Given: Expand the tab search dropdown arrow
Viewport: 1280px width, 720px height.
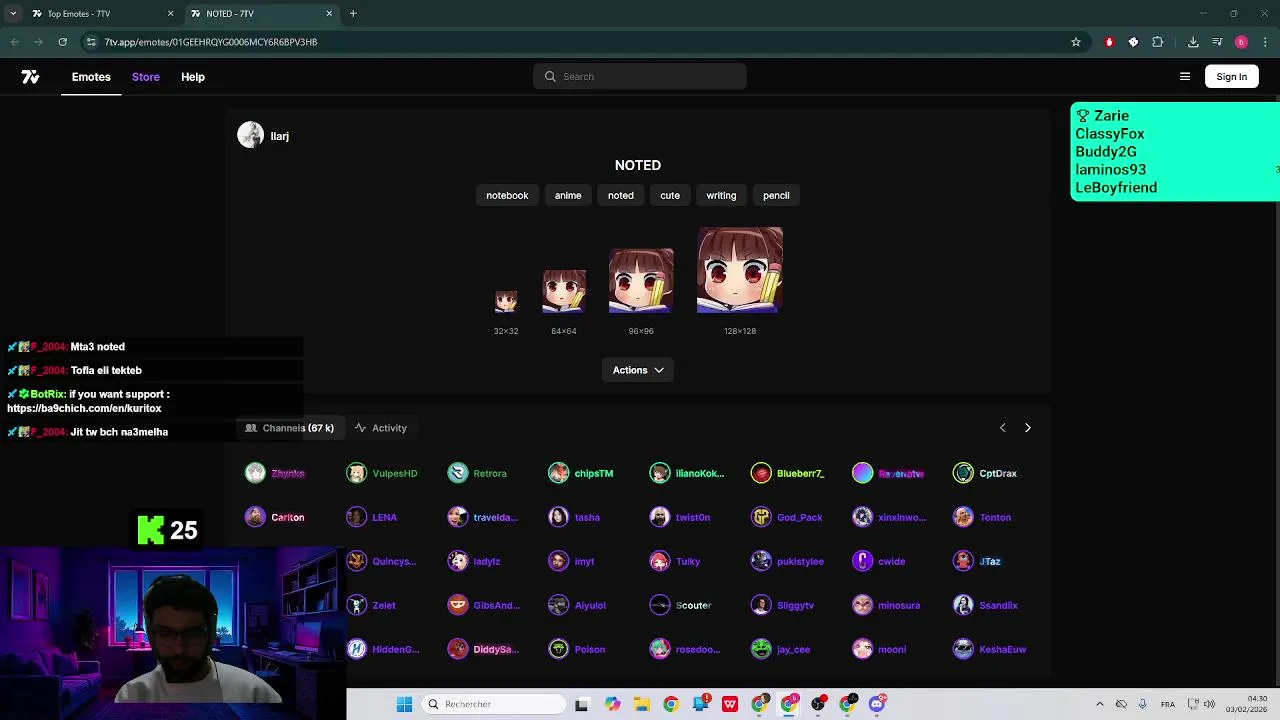Looking at the screenshot, I should click(13, 13).
